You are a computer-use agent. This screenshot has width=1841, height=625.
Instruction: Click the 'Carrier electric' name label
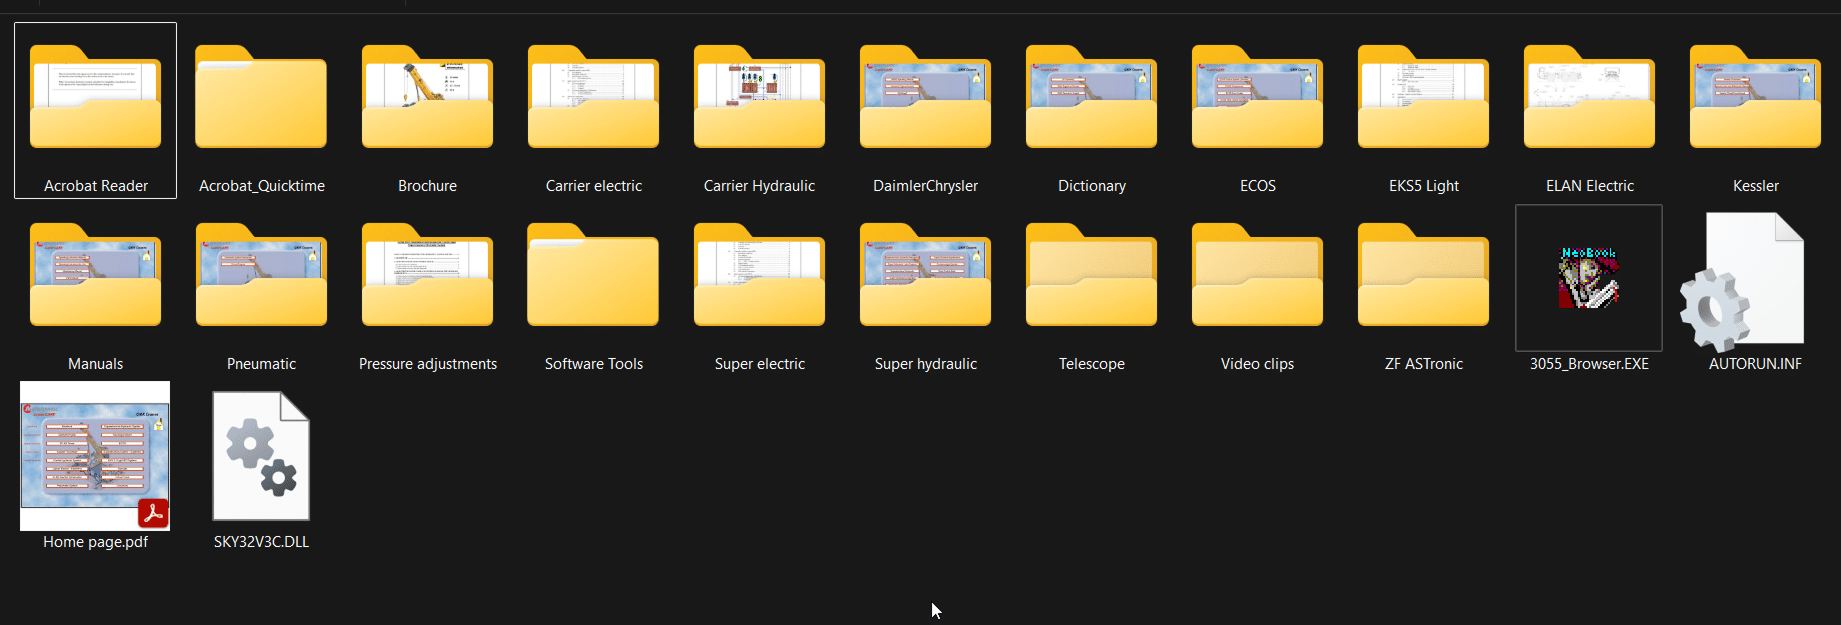pos(594,186)
